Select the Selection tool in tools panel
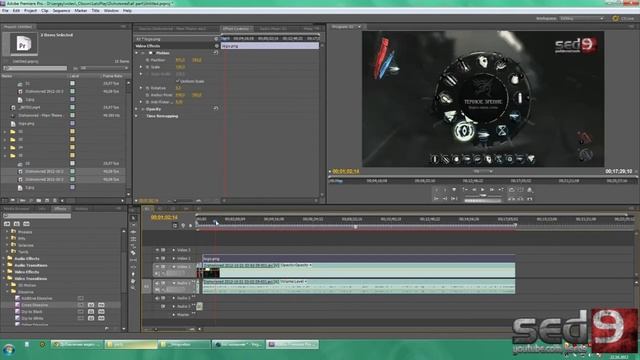Viewport: 640px width, 360px height. pyautogui.click(x=133, y=218)
